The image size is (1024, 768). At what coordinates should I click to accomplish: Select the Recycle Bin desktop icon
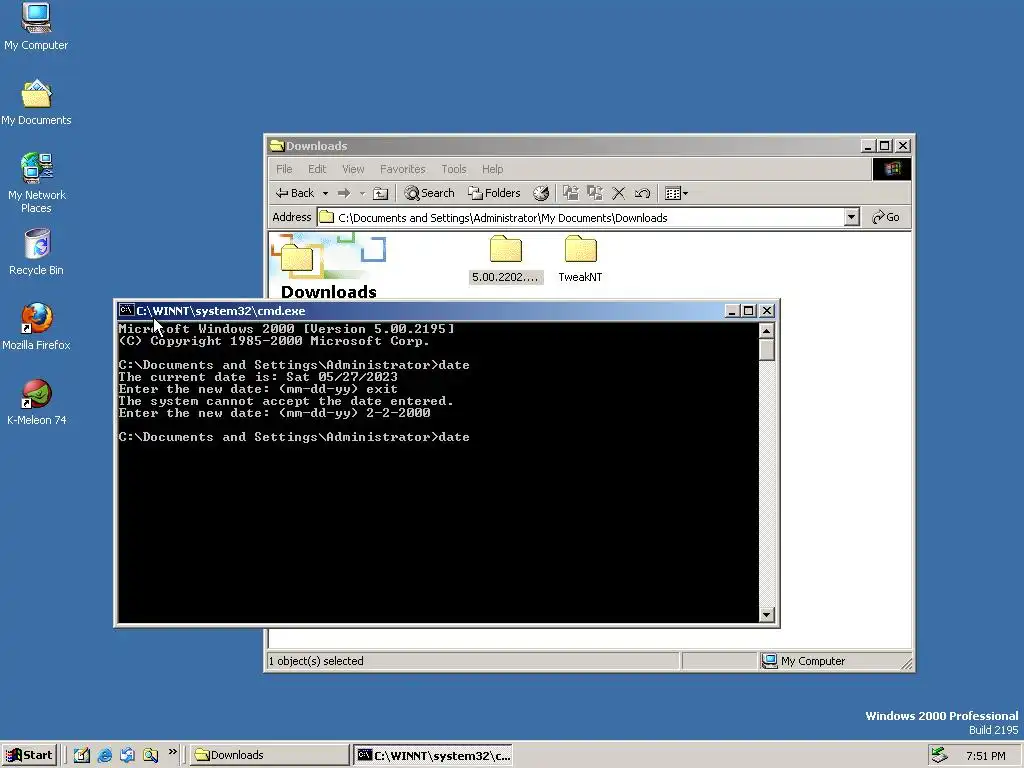tap(37, 252)
